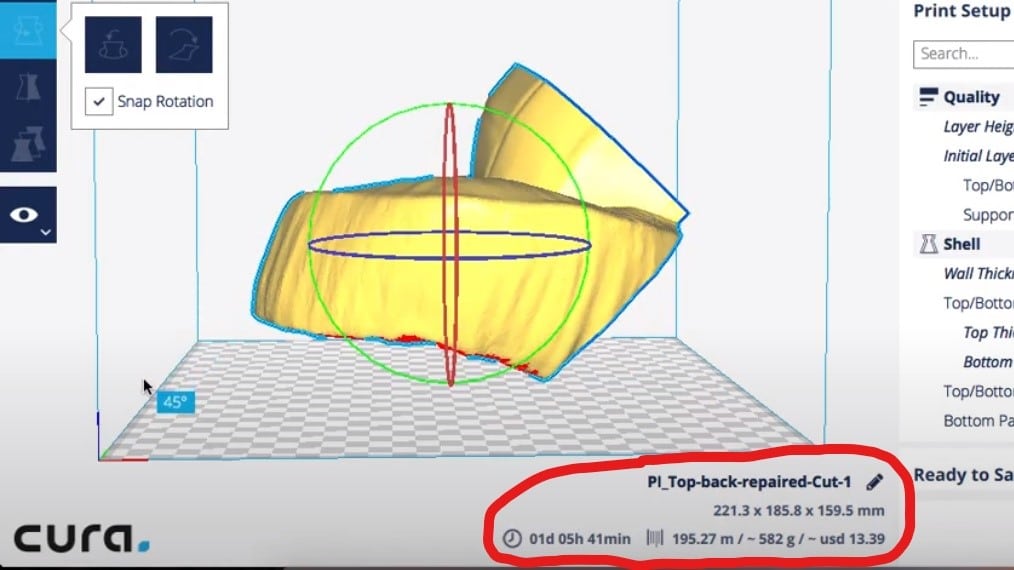Select the Wall Thickness setting
This screenshot has height=570, width=1014.
[x=978, y=274]
